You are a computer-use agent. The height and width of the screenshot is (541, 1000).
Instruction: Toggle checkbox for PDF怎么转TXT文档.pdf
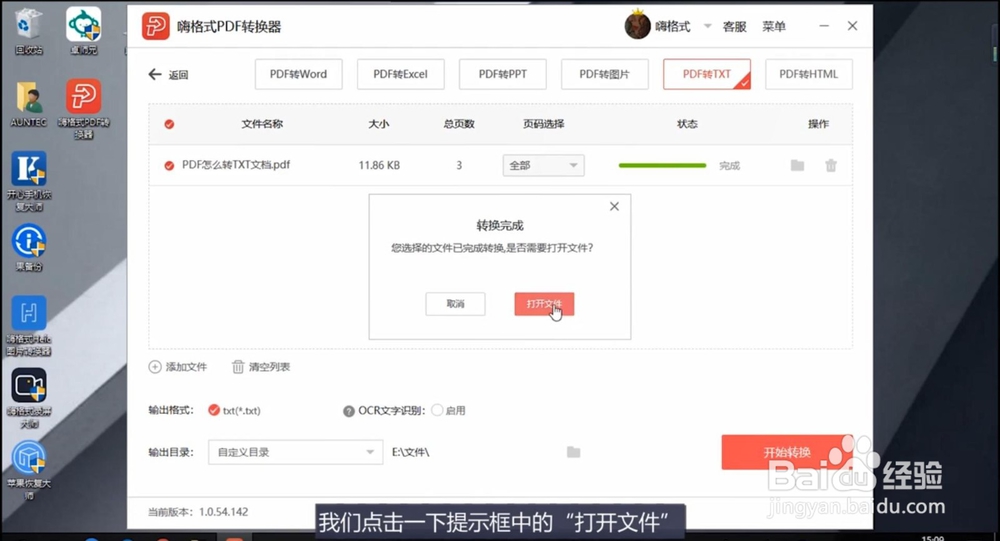[x=169, y=165]
